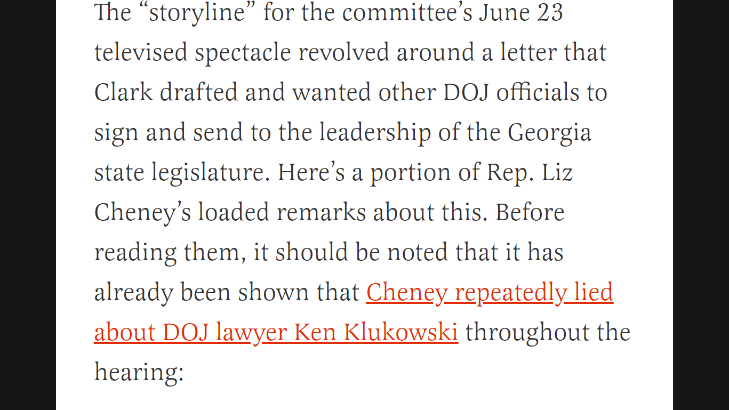The height and width of the screenshot is (410, 729).
Task: Open the 'Cheney repeatedly lied' red hyperlink
Action: point(490,293)
